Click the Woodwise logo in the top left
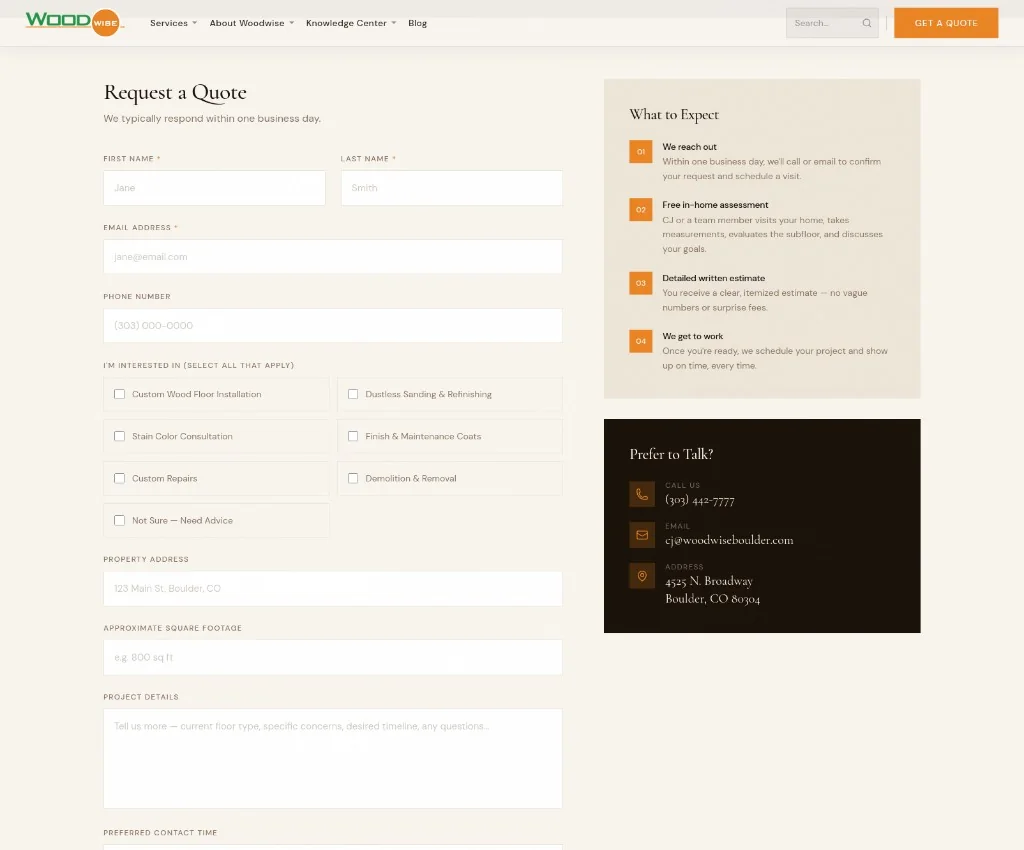This screenshot has width=1024, height=850. click(x=70, y=22)
